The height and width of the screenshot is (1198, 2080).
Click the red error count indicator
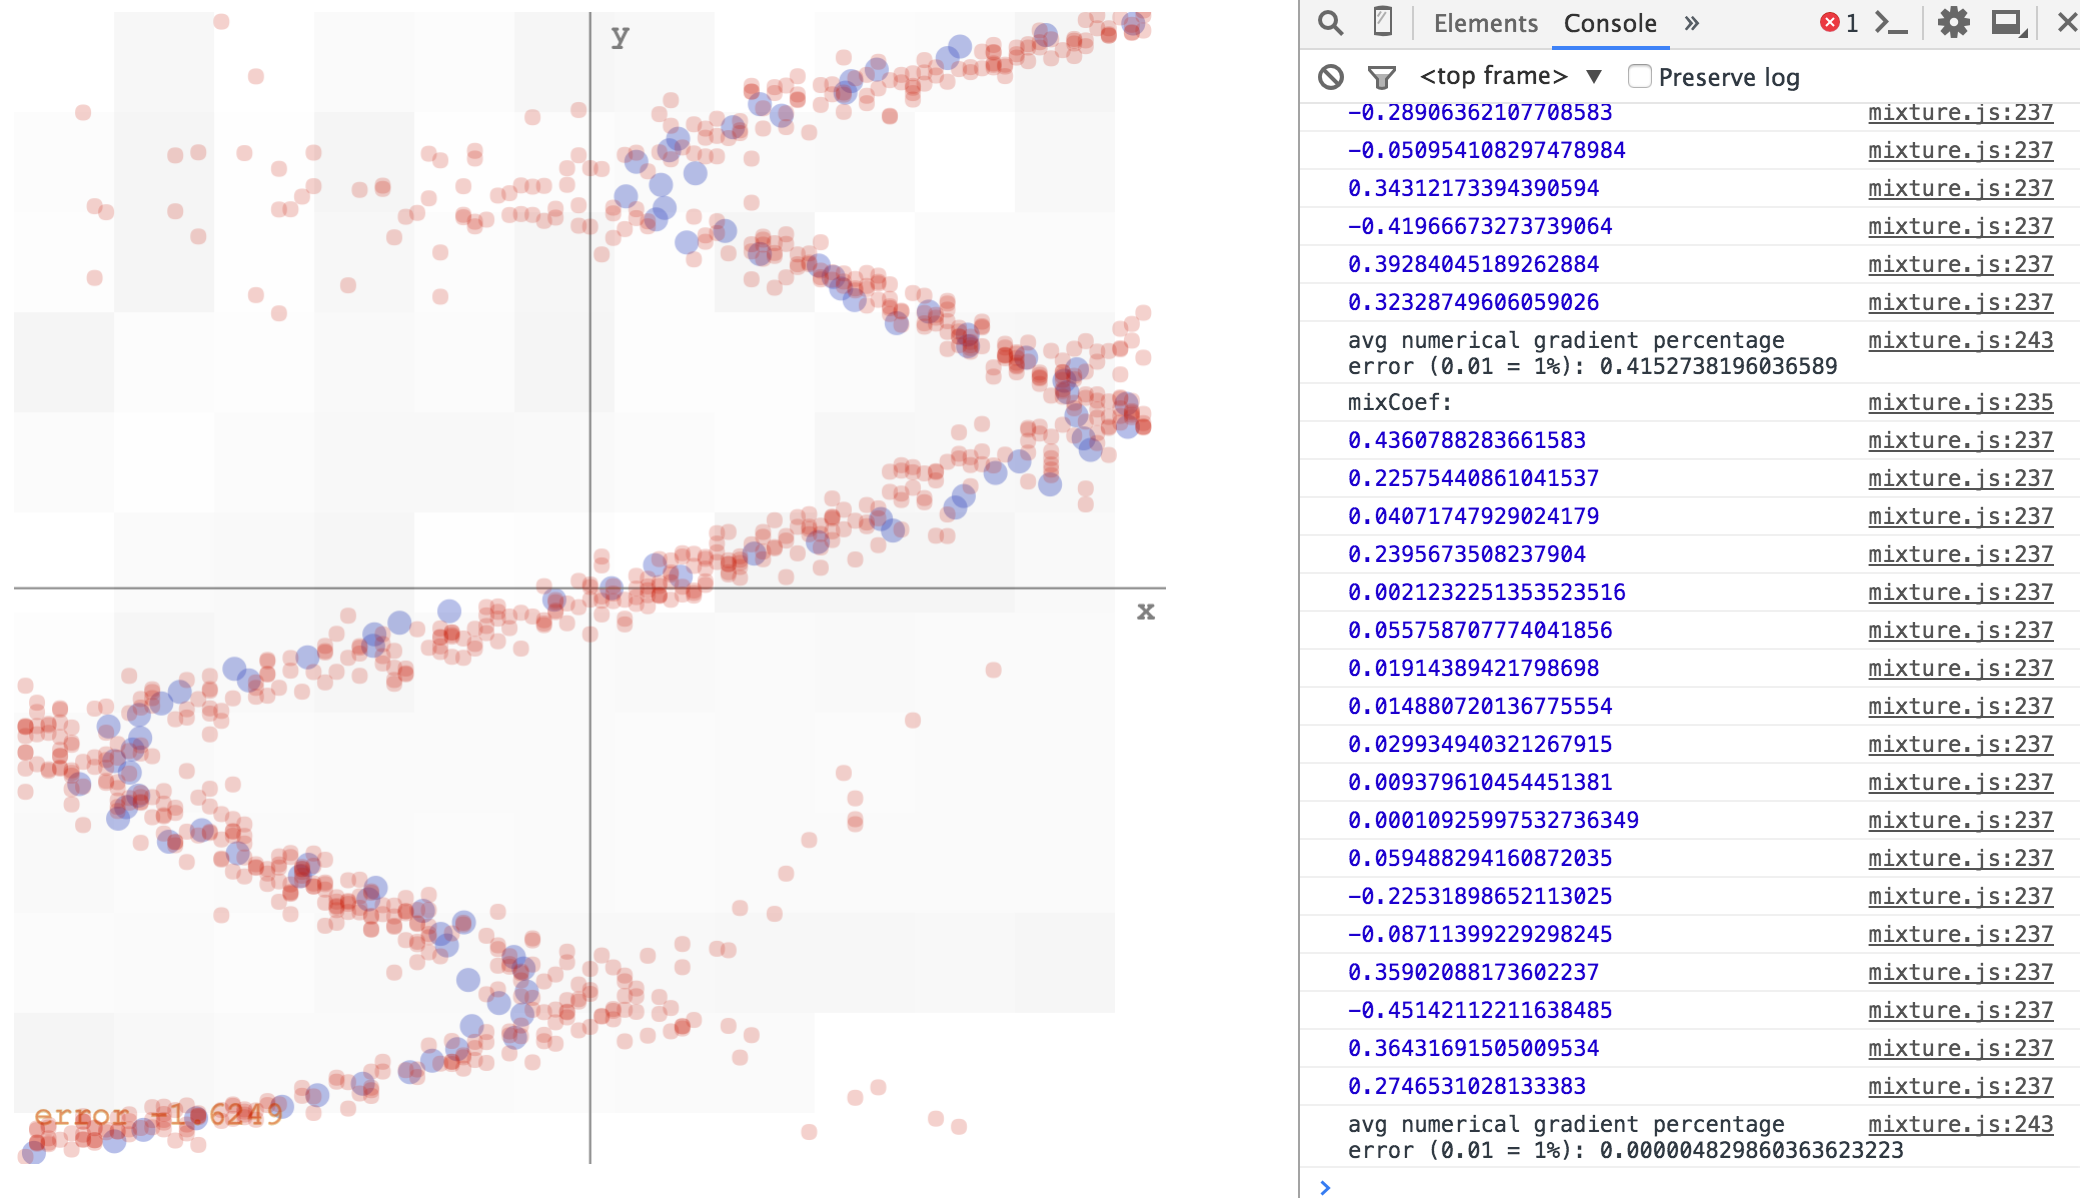pos(1839,22)
